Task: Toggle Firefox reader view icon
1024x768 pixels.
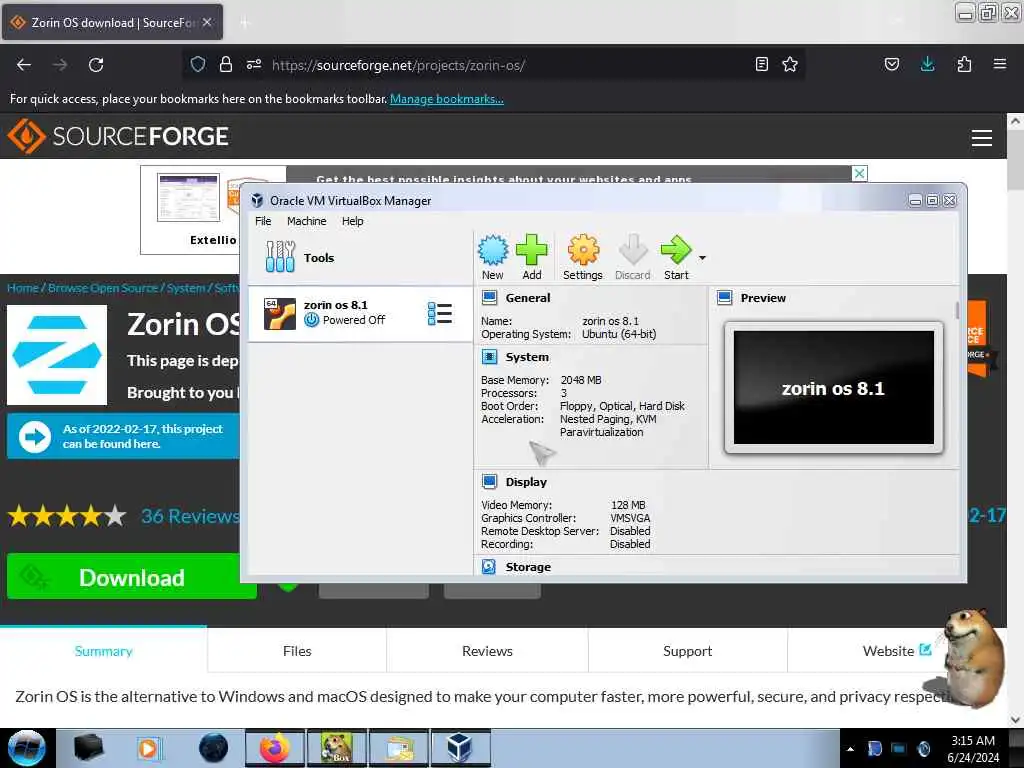Action: 761,64
